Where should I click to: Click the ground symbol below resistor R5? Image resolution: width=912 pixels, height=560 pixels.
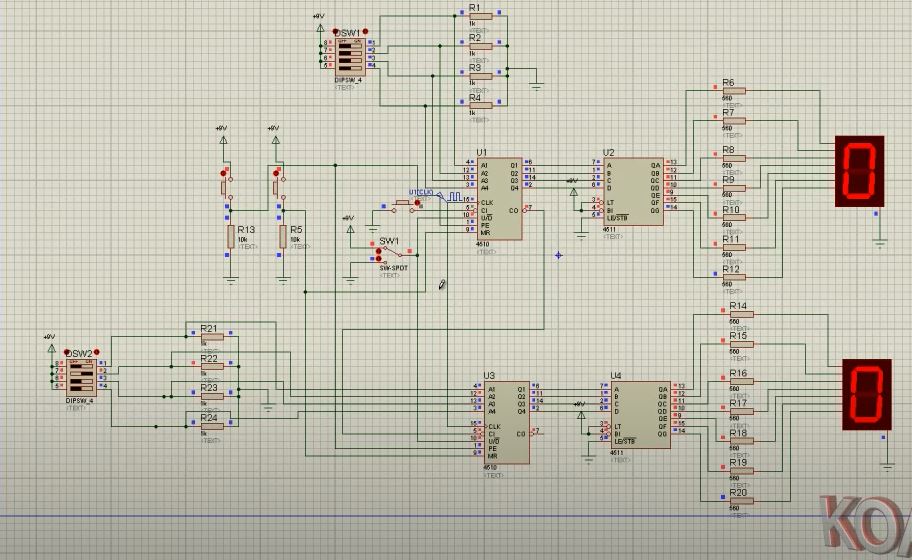pos(283,281)
